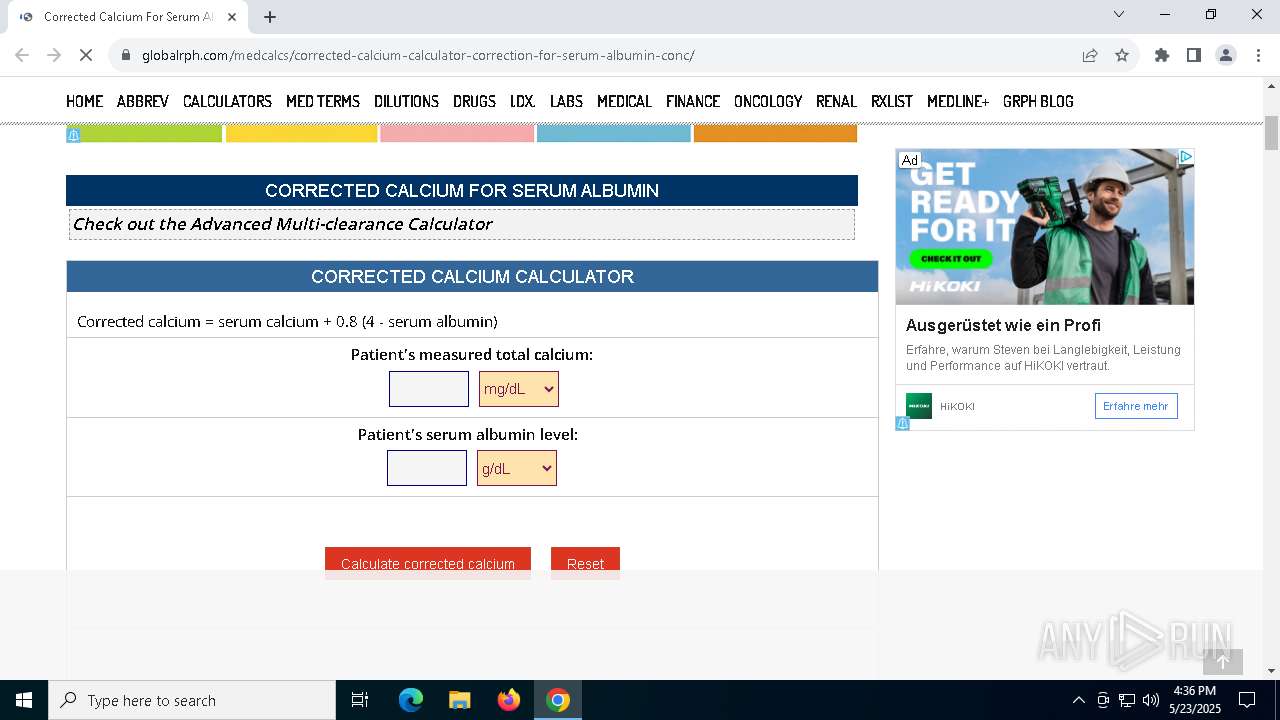
Task: Click the 'Ausgerüstet wie ein Profi' ad headline
Action: pyautogui.click(x=1003, y=325)
